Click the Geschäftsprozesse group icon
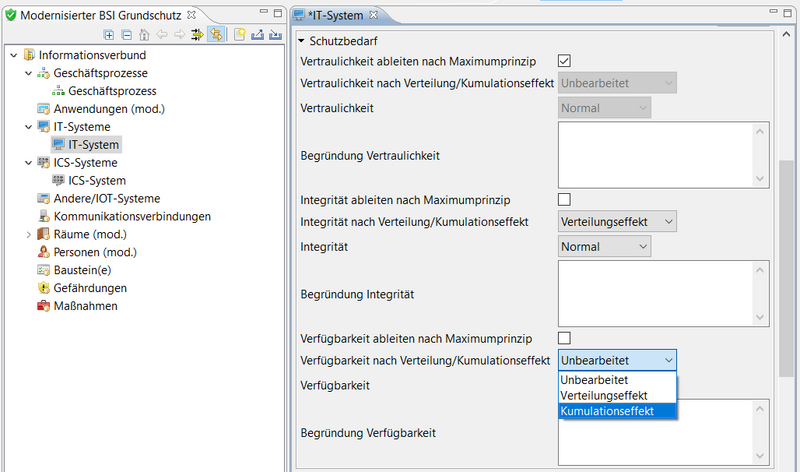 click(43, 73)
